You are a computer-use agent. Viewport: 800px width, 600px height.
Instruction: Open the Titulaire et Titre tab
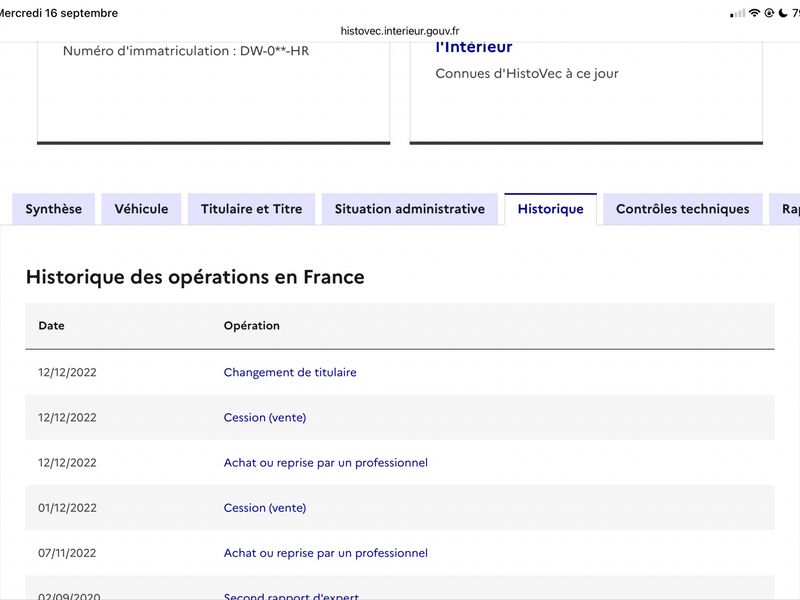(x=252, y=209)
